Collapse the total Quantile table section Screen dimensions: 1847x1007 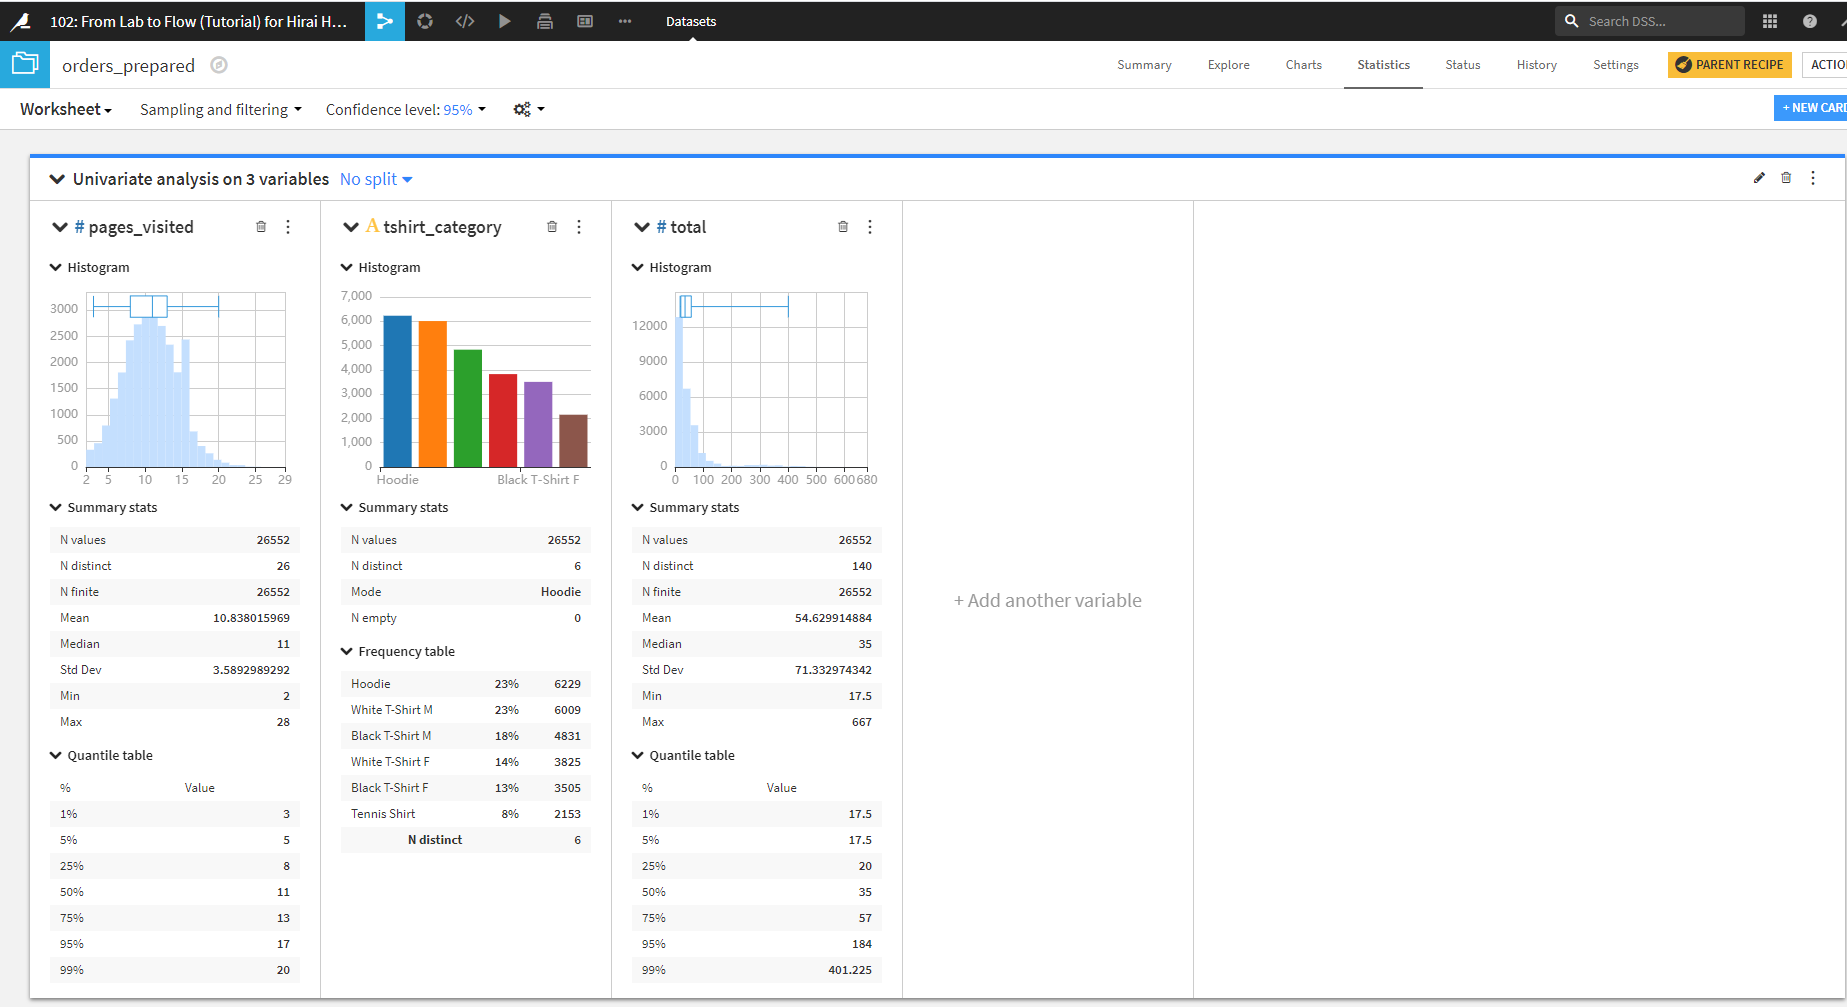[x=638, y=755]
